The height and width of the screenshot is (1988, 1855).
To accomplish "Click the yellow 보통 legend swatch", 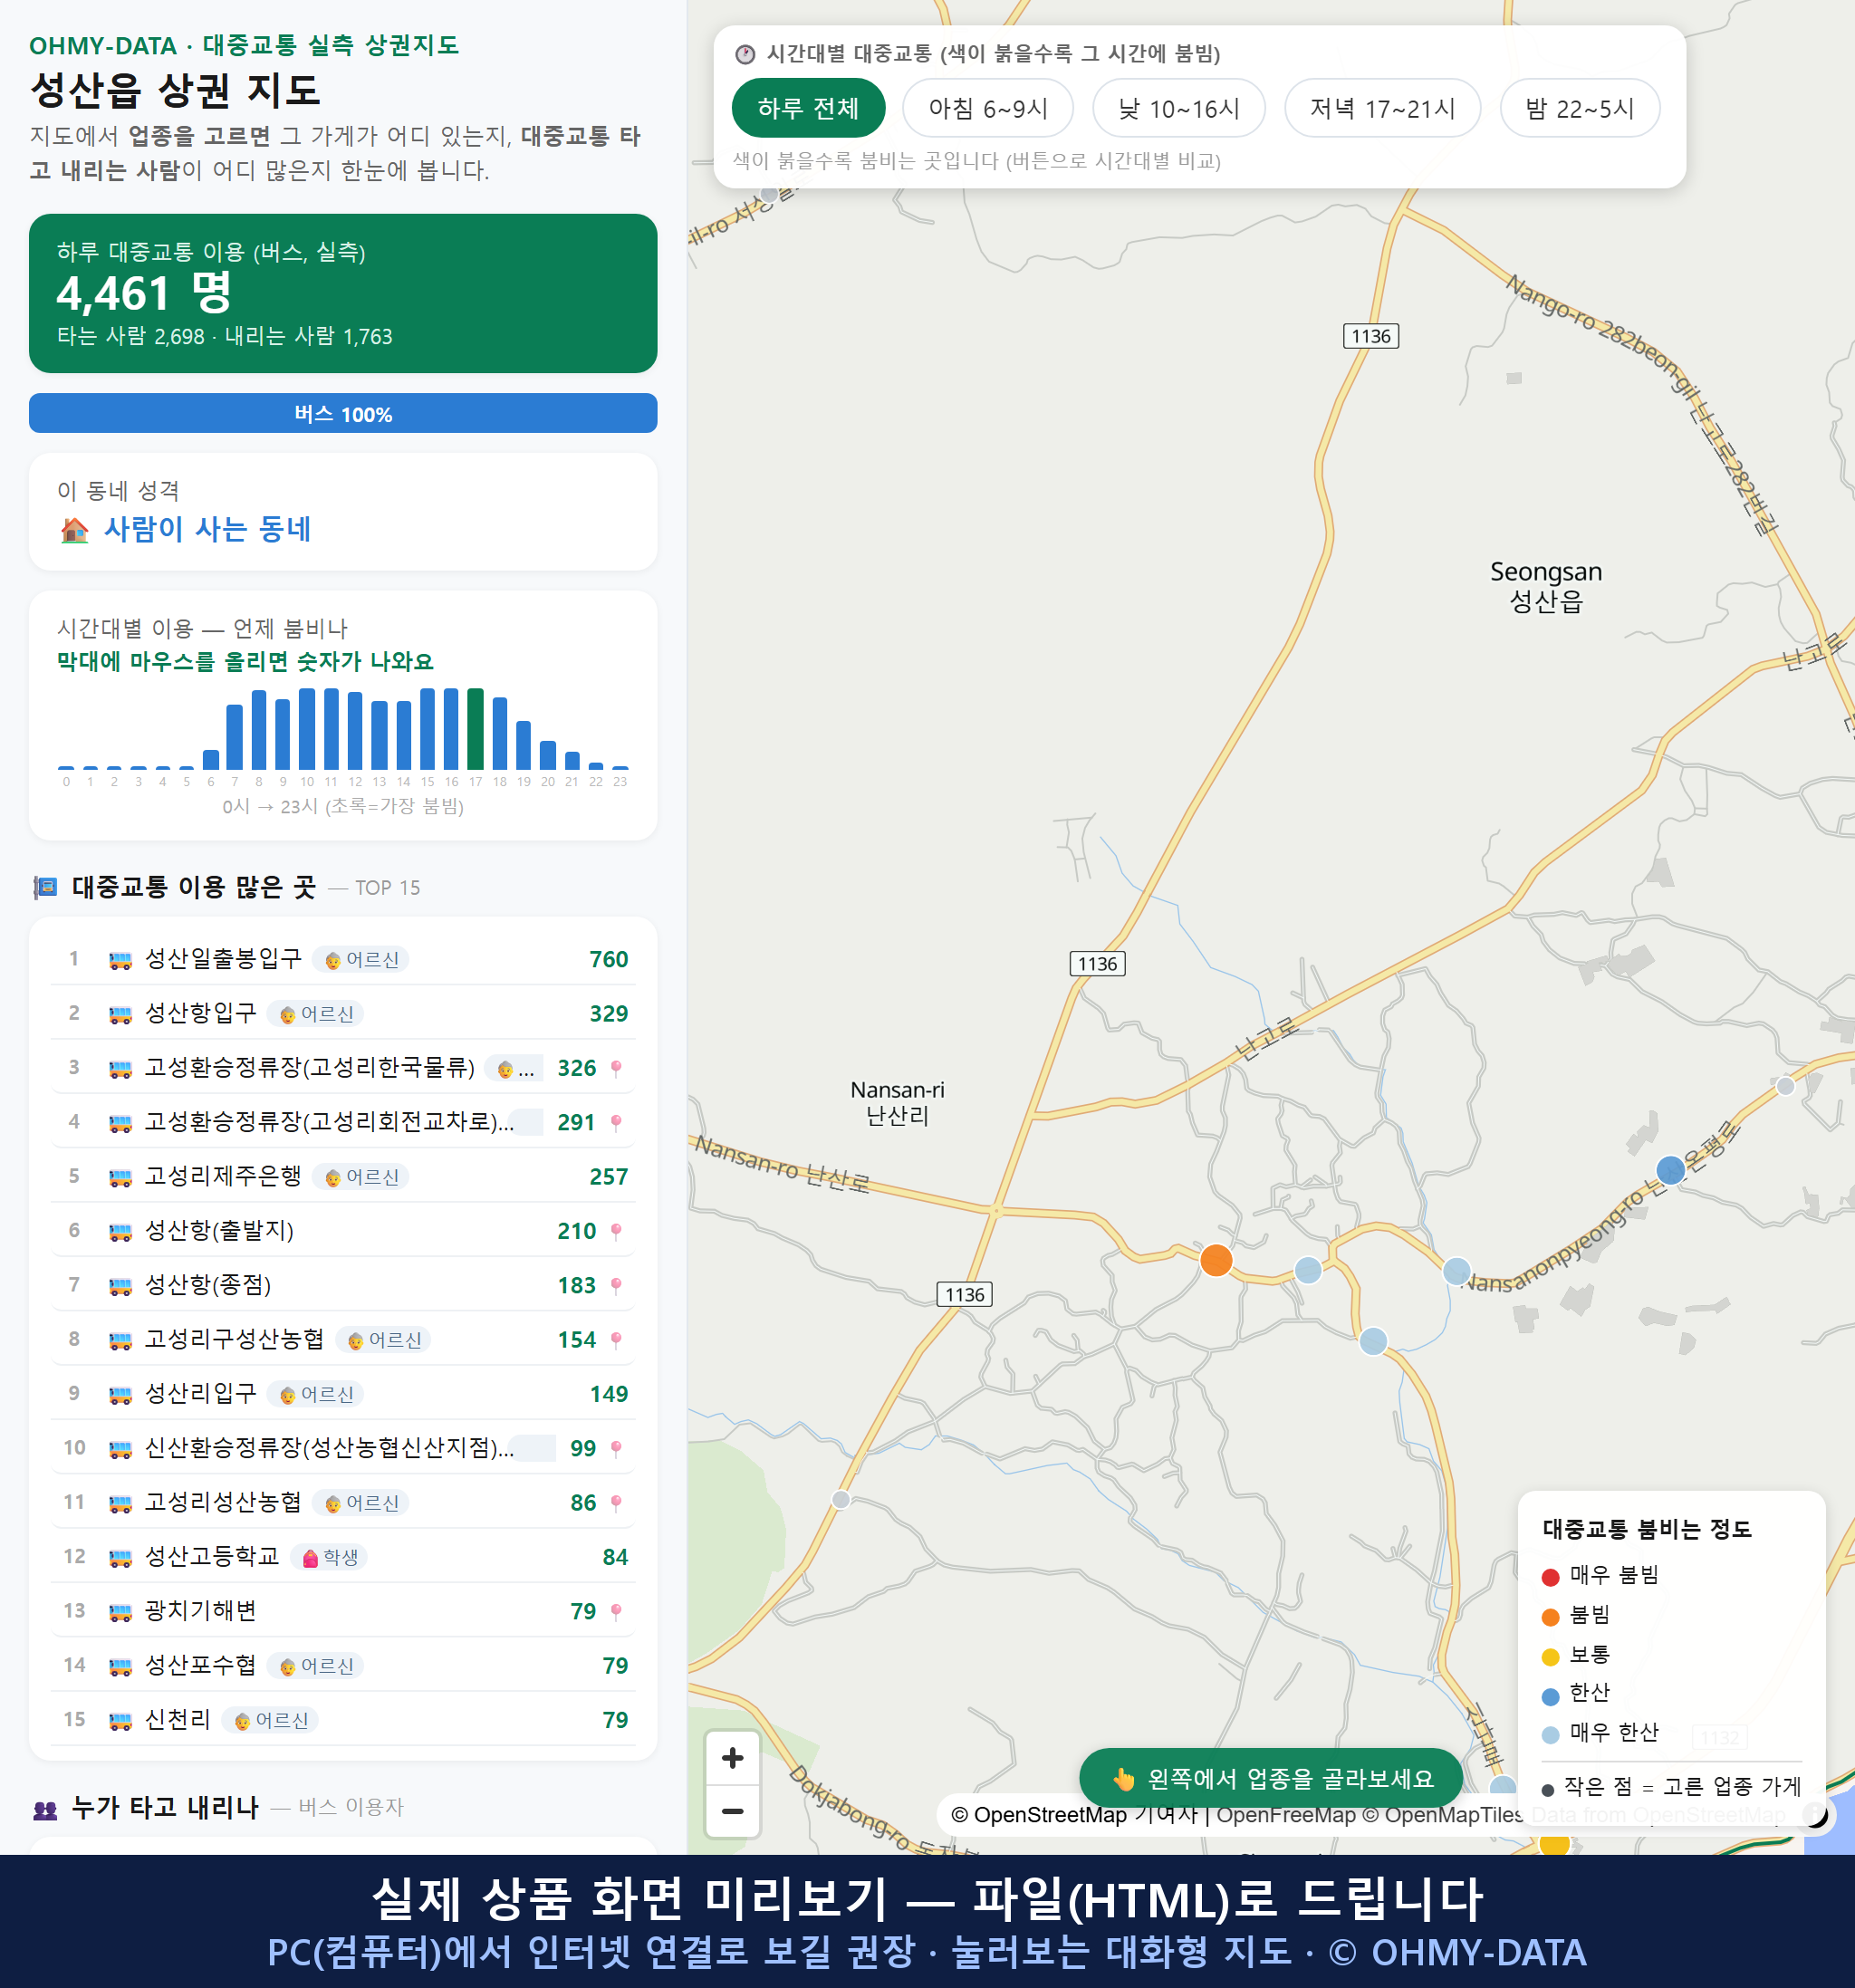I will tap(1550, 1657).
